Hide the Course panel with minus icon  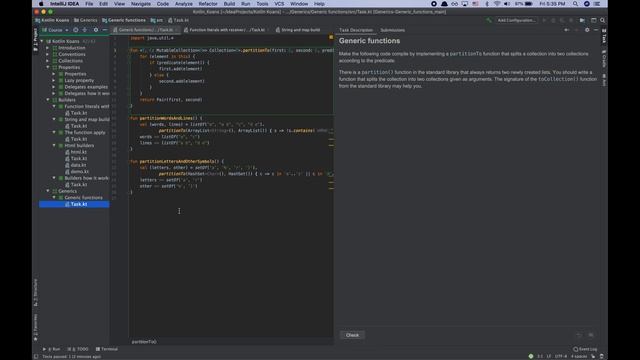[104, 30]
